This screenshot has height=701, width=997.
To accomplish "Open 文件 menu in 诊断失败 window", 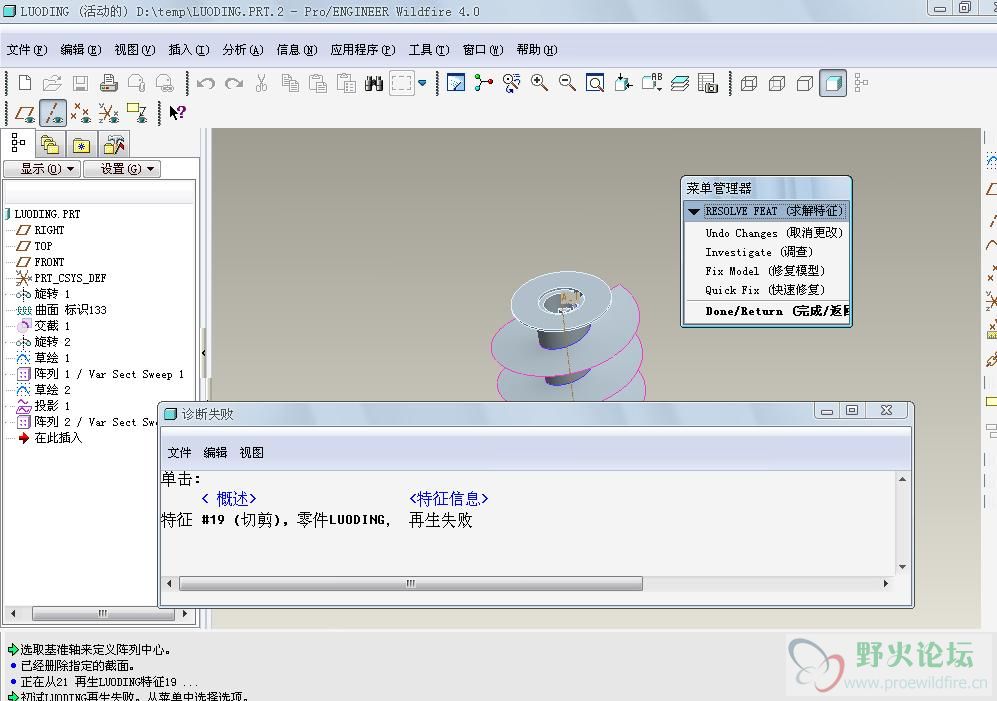I will coord(179,452).
